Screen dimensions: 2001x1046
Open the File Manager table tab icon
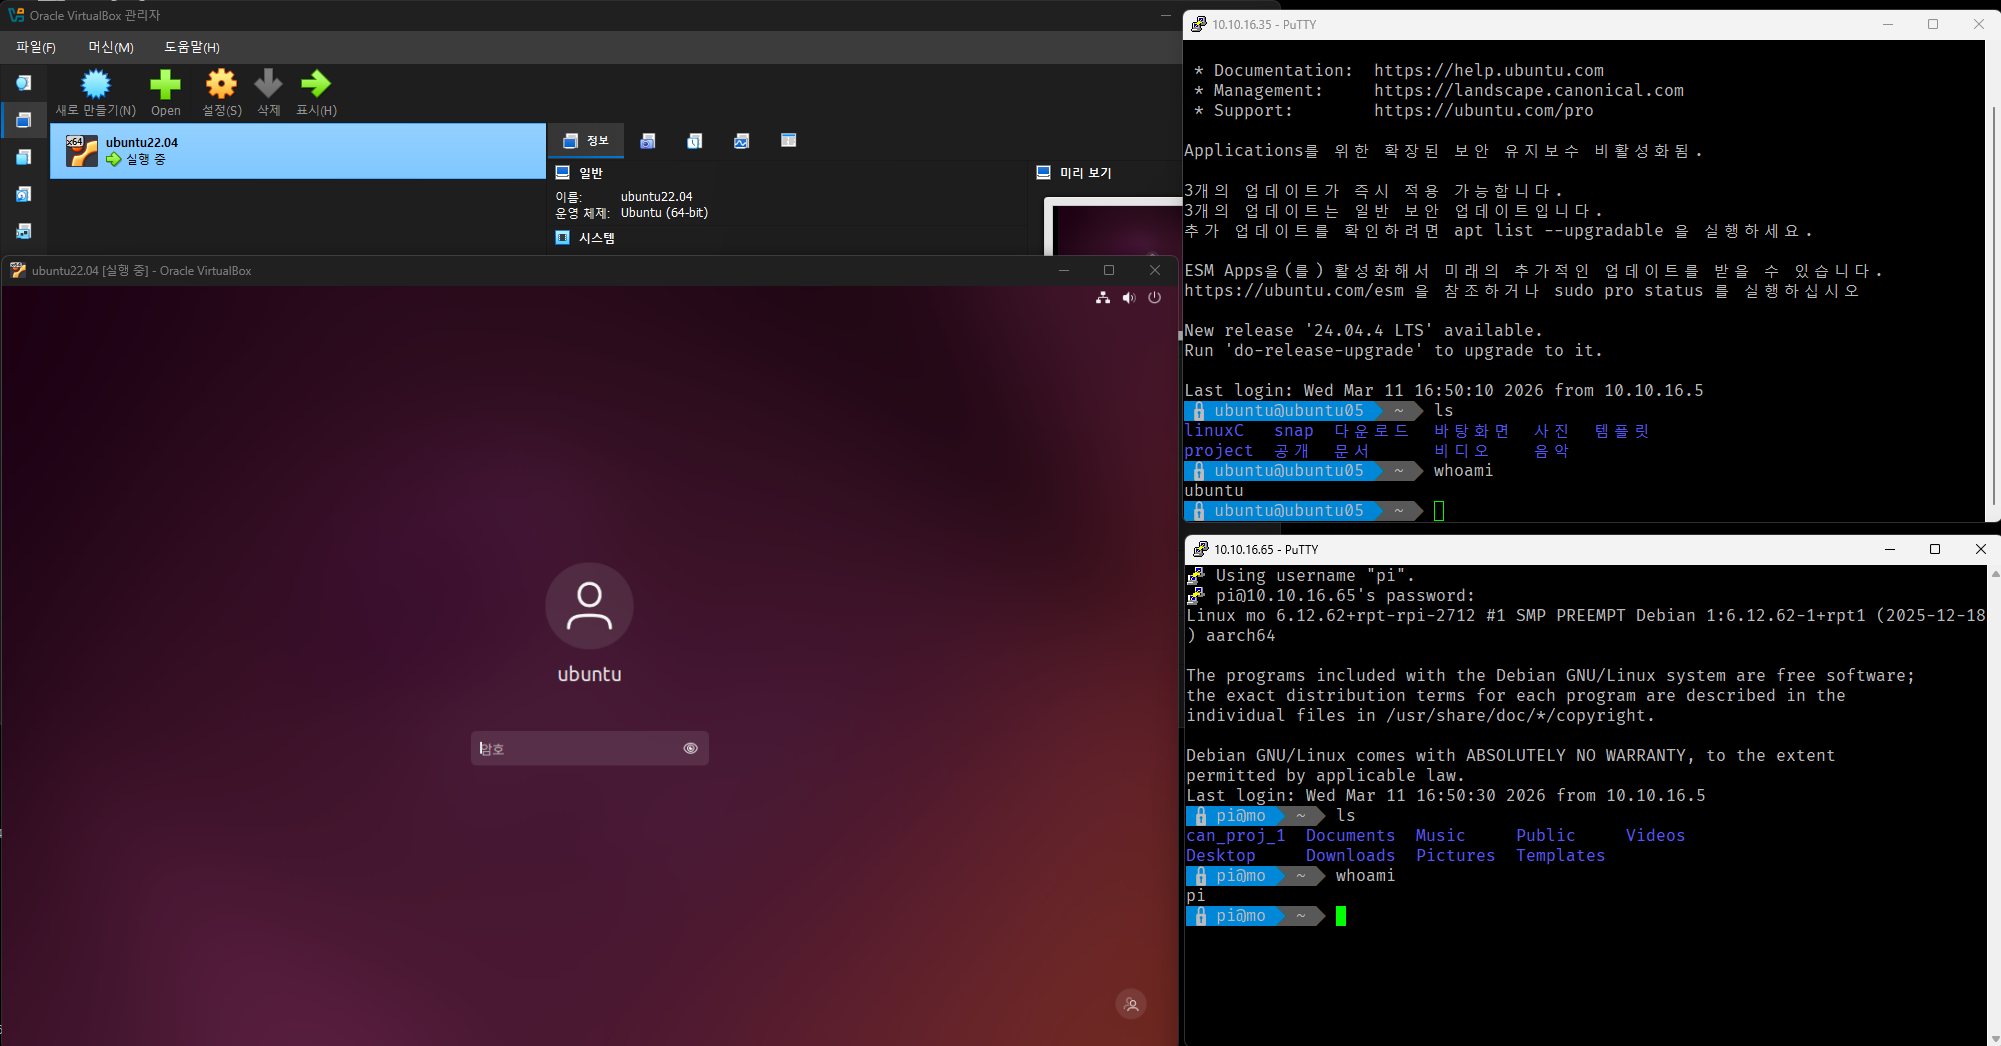[x=788, y=141]
